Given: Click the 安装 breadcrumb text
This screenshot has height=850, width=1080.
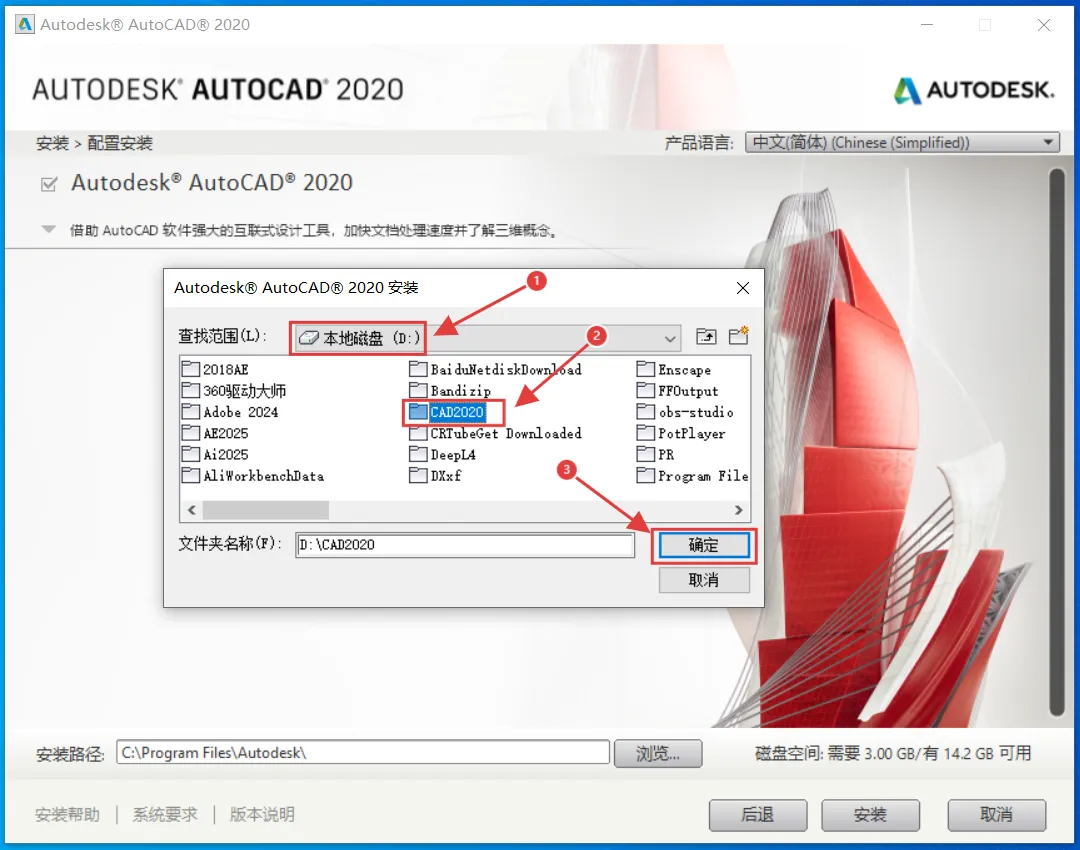Looking at the screenshot, I should pyautogui.click(x=52, y=143).
